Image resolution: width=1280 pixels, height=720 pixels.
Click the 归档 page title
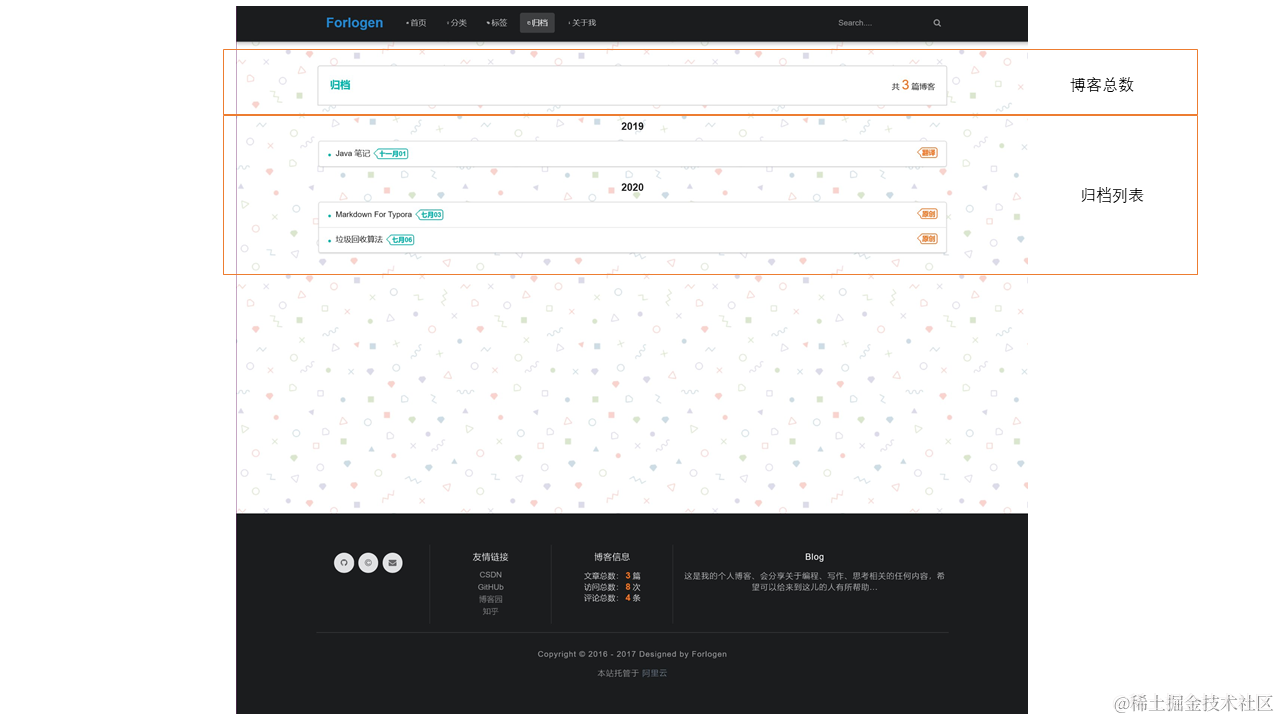(340, 85)
